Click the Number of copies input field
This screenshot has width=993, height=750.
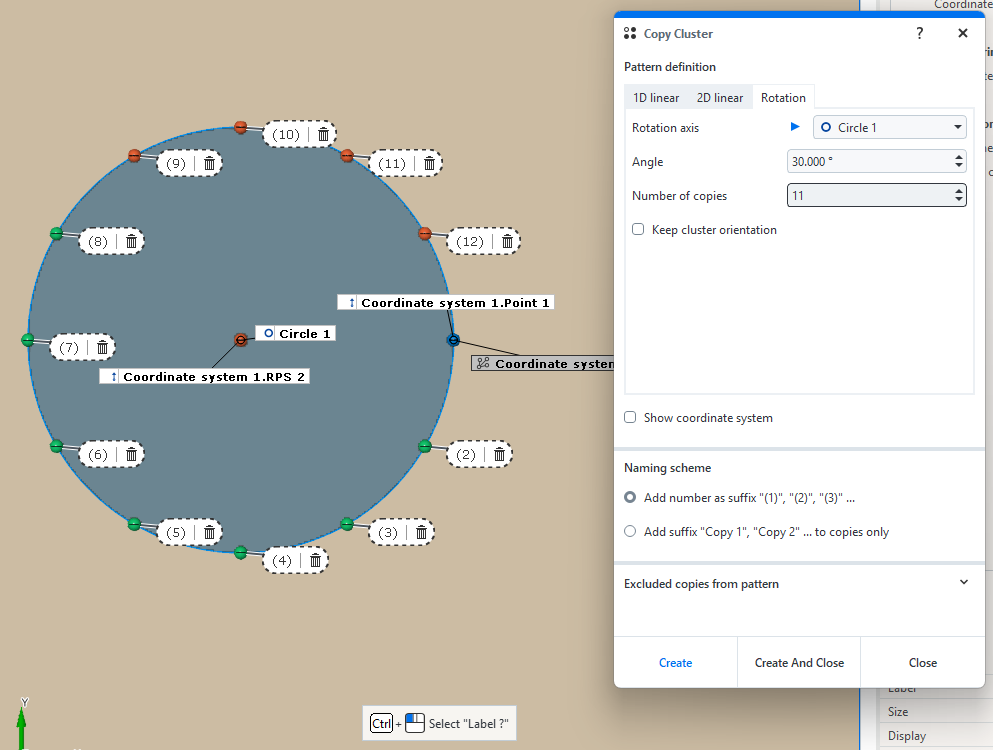[868, 195]
